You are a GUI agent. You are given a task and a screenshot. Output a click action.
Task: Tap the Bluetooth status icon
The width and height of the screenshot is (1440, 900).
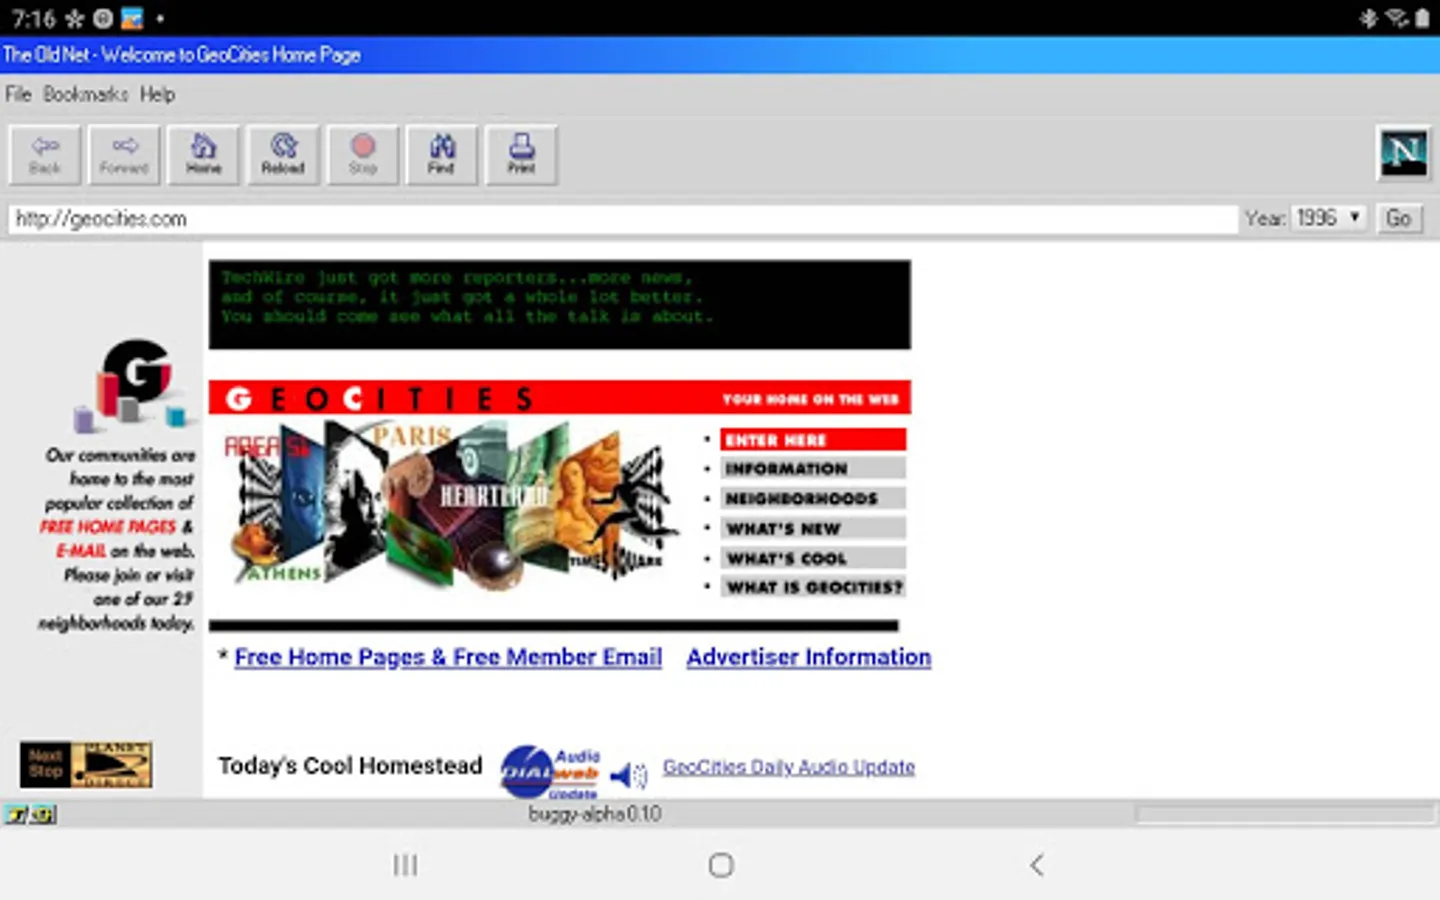coord(1368,18)
